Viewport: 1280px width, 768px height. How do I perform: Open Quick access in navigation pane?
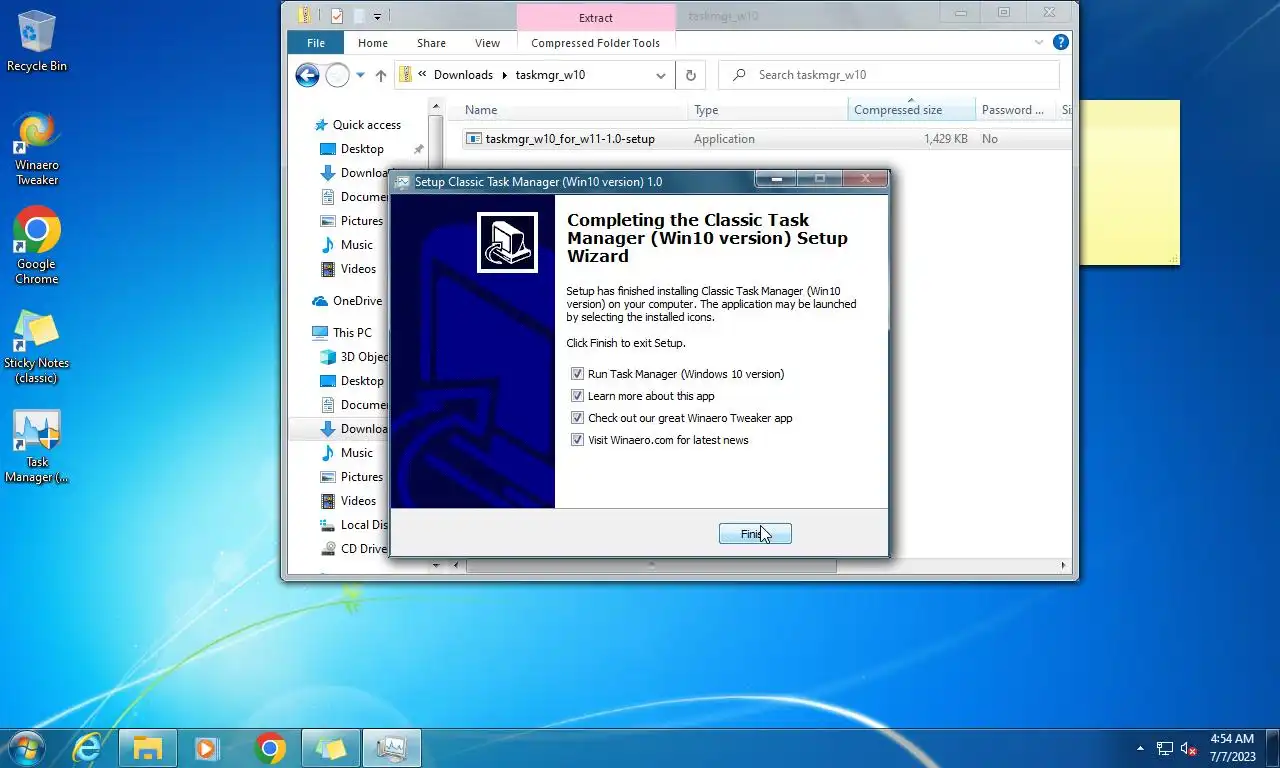click(357, 125)
